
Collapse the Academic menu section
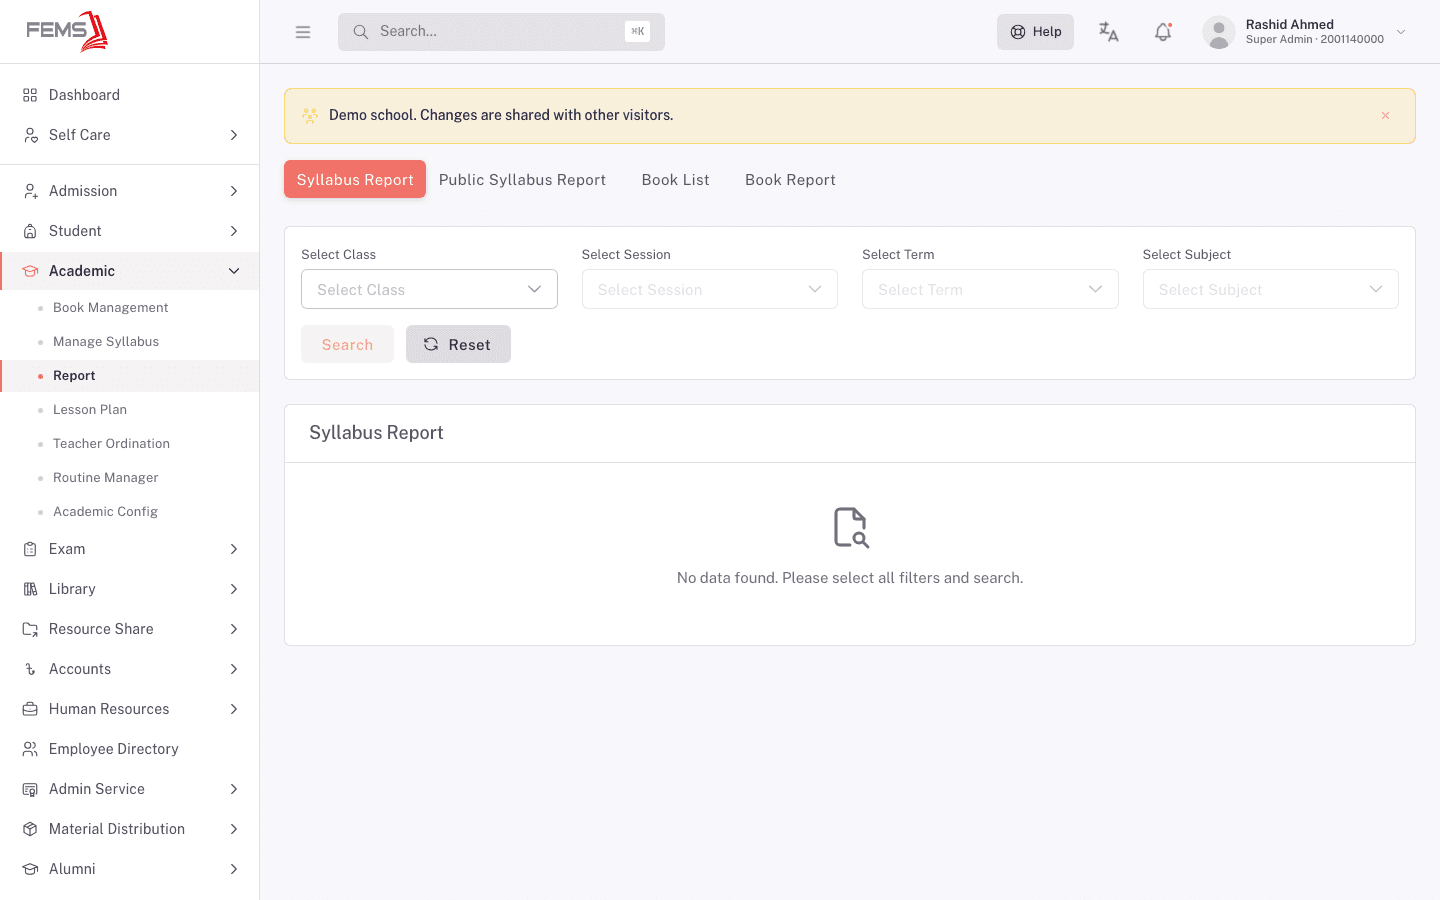click(x=234, y=271)
